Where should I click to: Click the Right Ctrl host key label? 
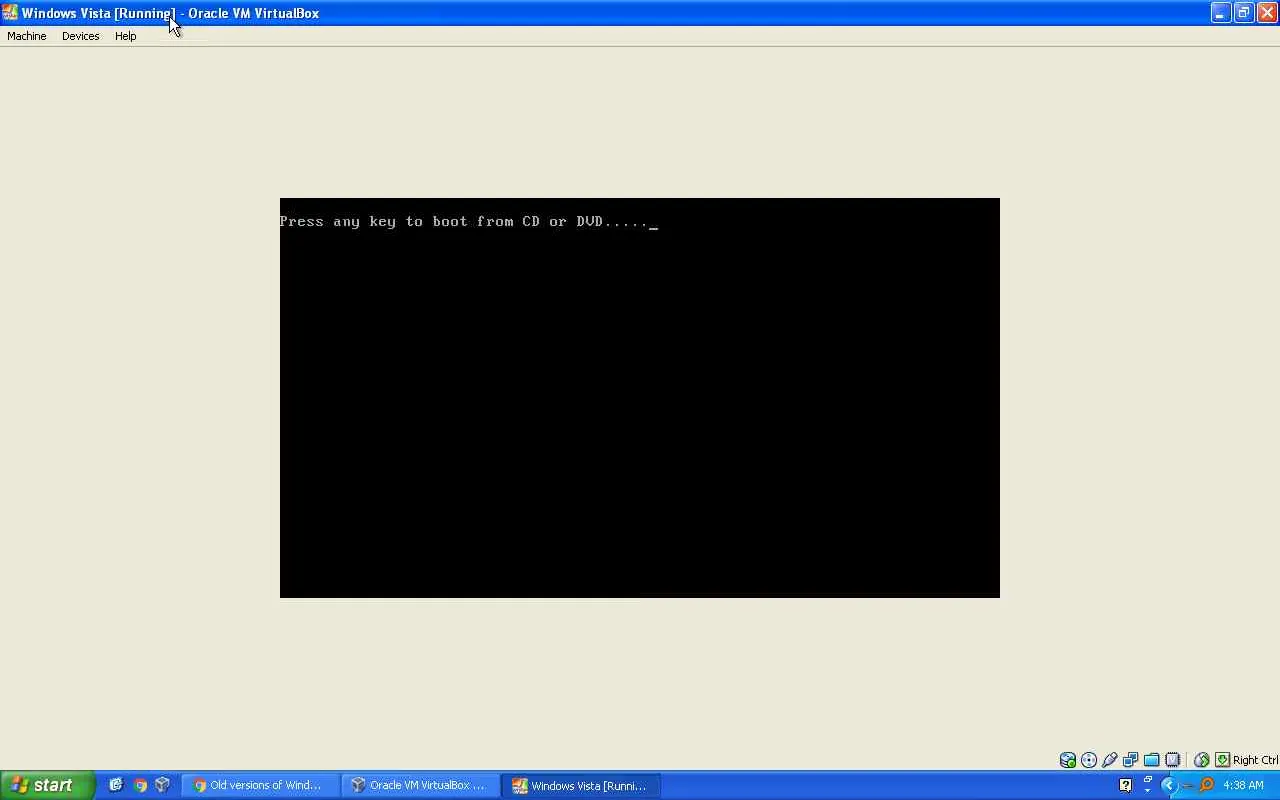[1256, 760]
